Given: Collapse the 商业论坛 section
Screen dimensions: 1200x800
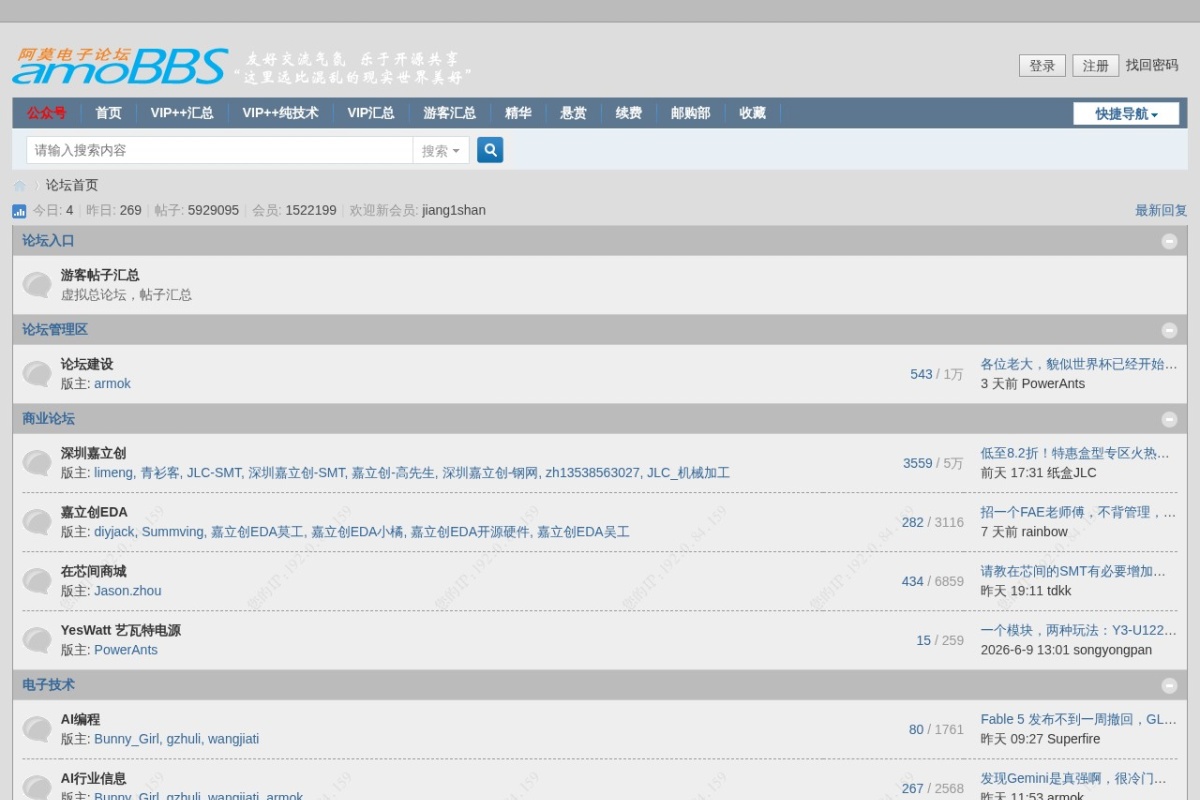Looking at the screenshot, I should (x=1169, y=419).
